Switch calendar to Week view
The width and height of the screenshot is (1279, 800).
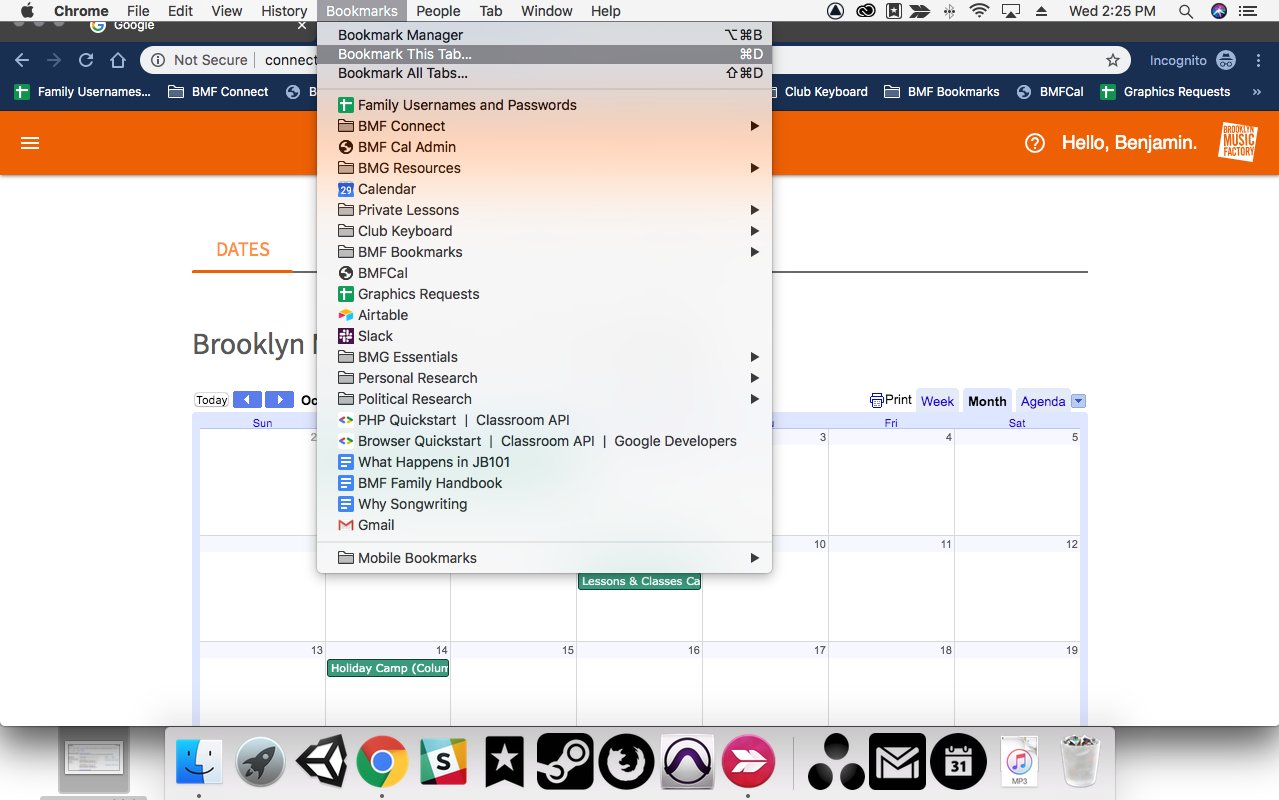[937, 401]
